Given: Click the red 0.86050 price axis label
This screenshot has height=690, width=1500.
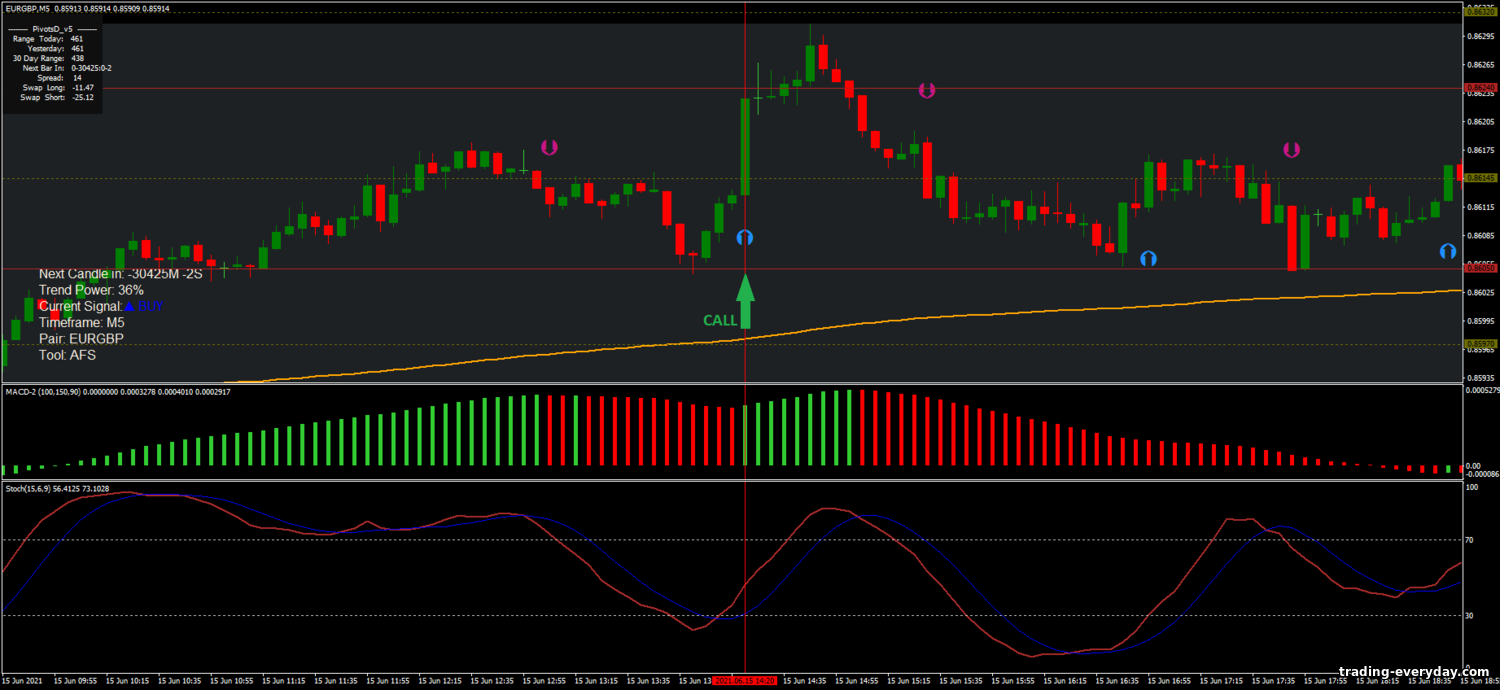Looking at the screenshot, I should coord(1480,269).
